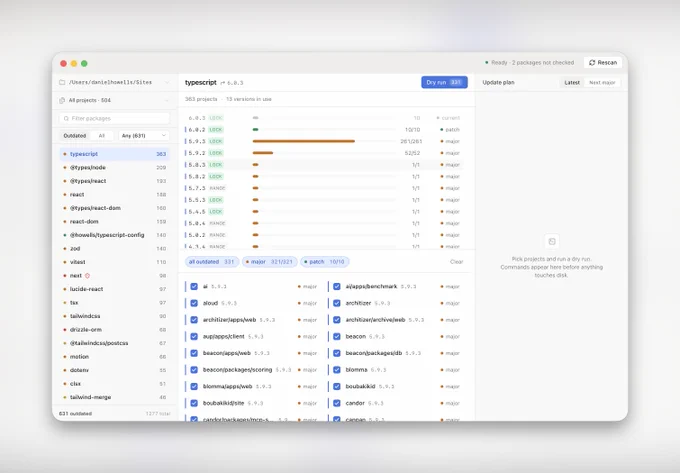Click Clear to reset selection

tap(457, 262)
